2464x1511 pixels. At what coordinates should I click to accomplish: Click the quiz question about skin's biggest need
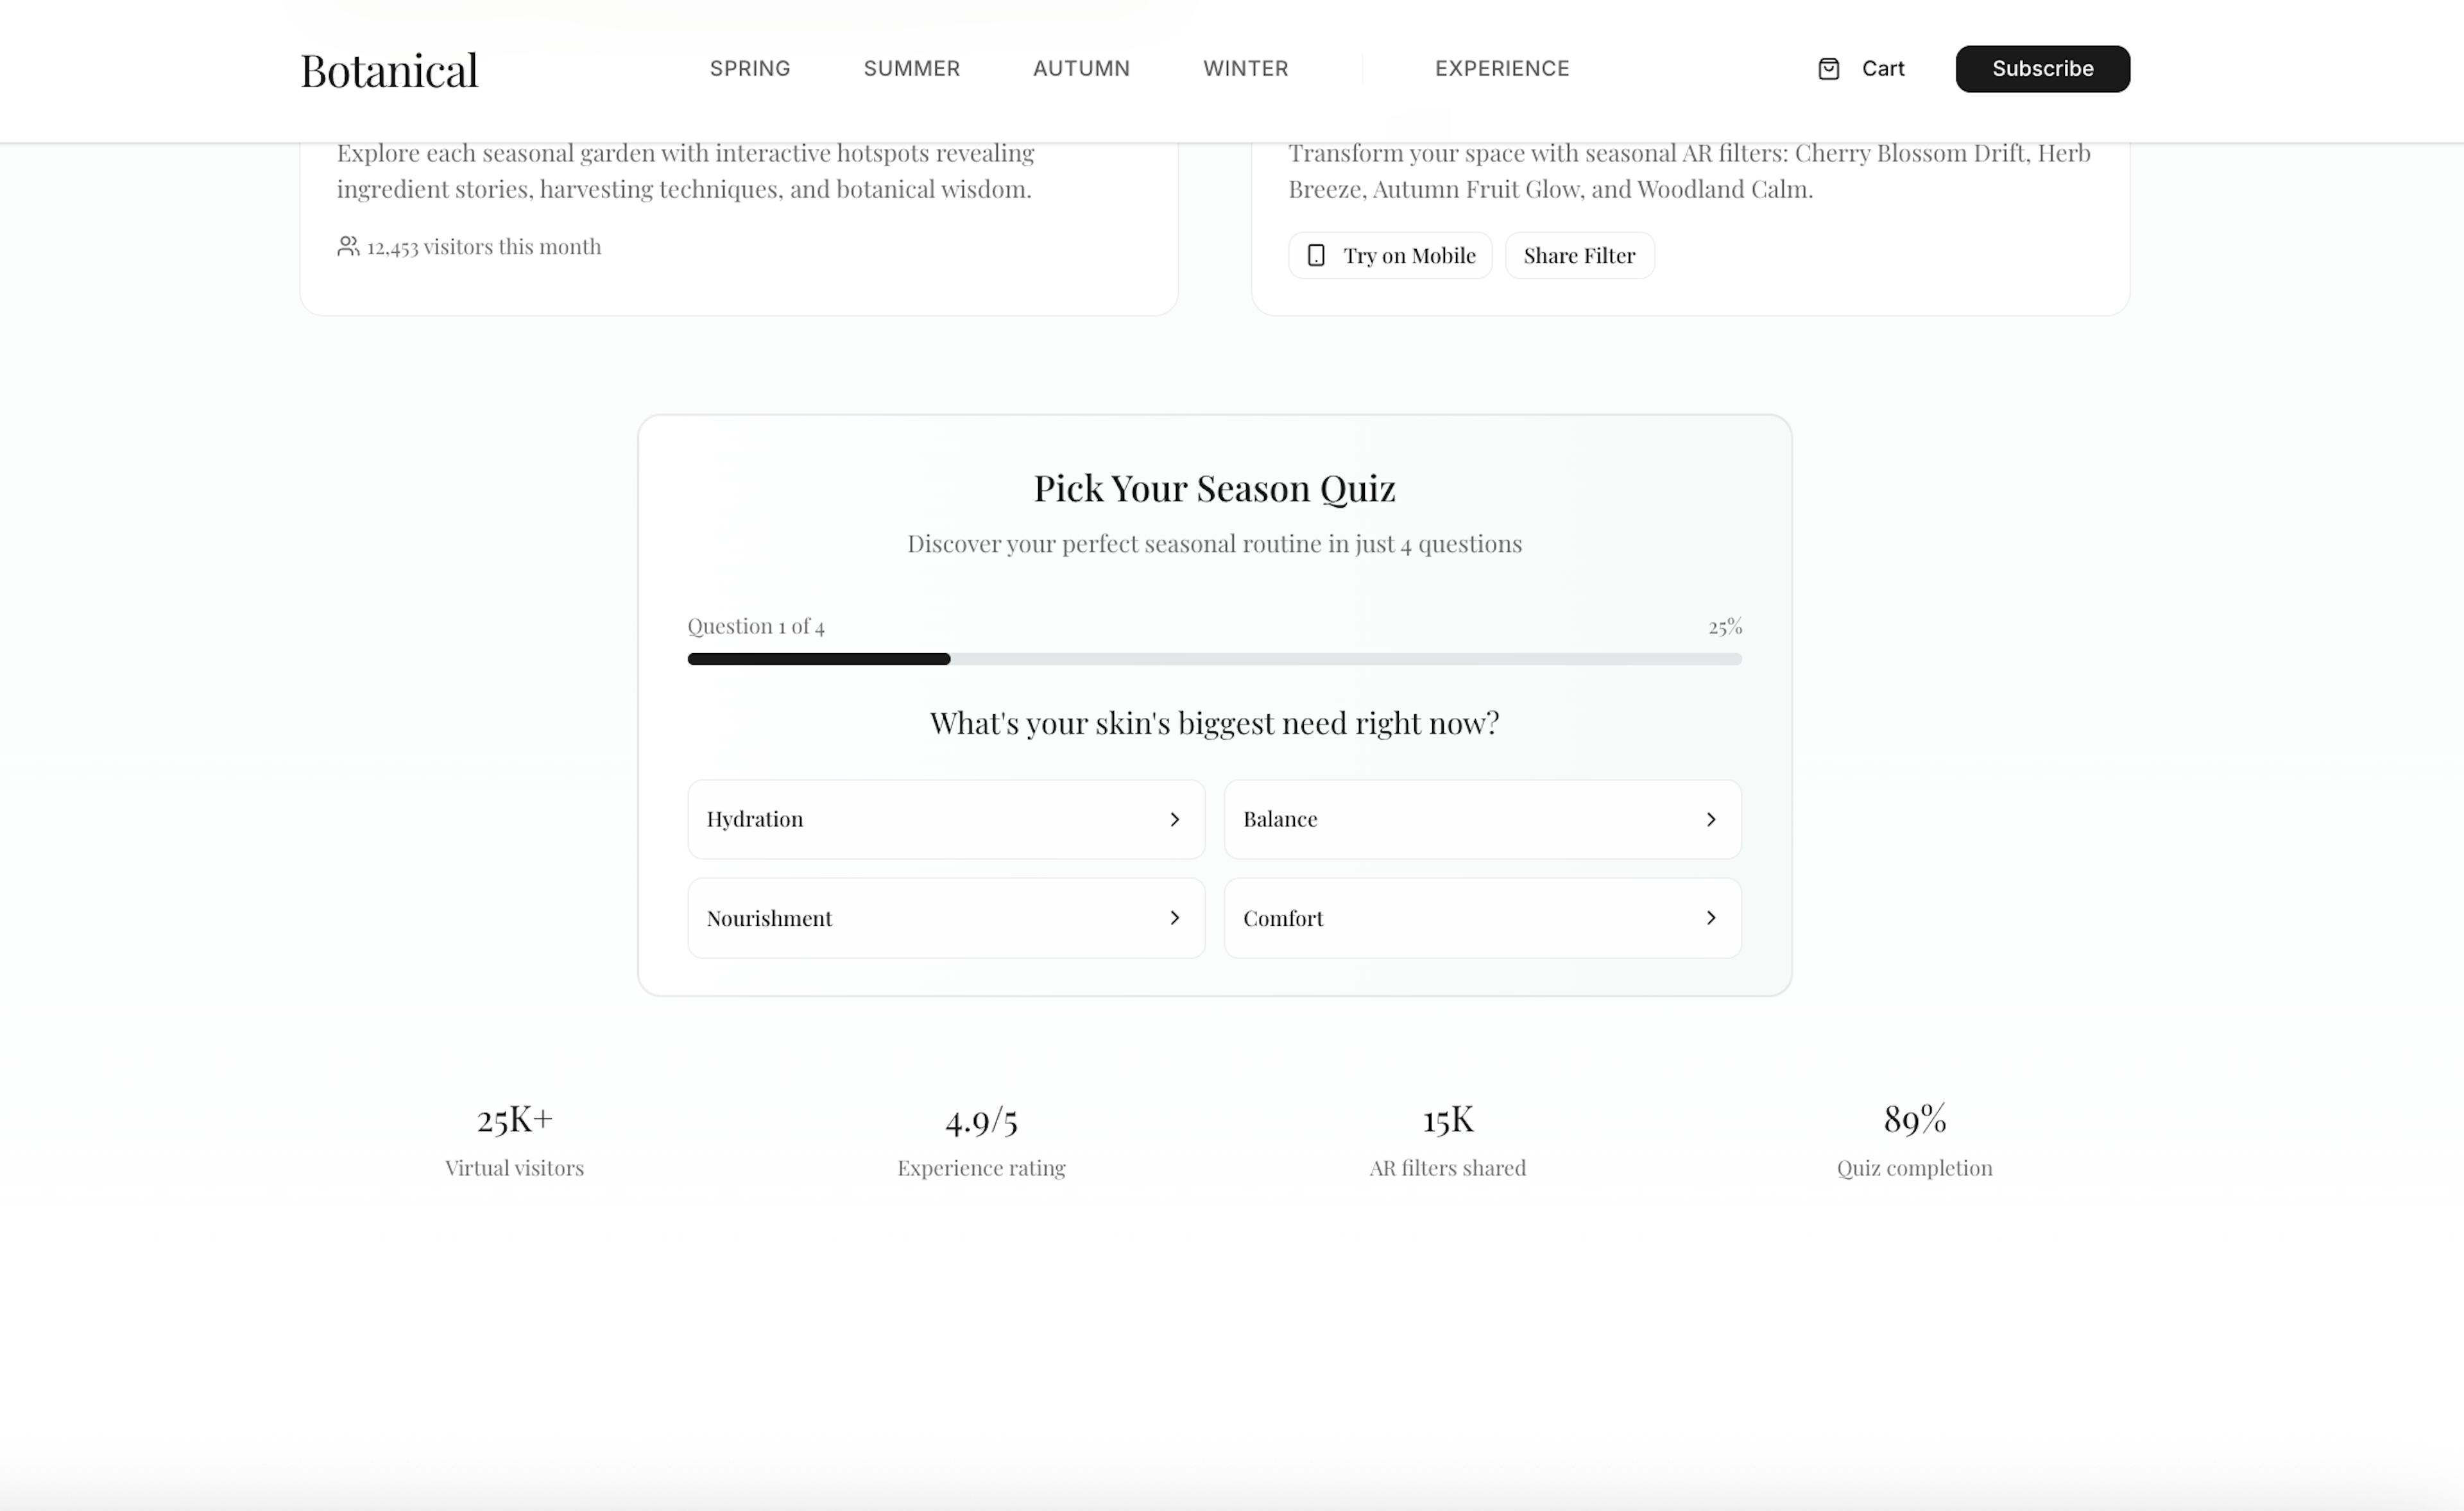(1214, 723)
